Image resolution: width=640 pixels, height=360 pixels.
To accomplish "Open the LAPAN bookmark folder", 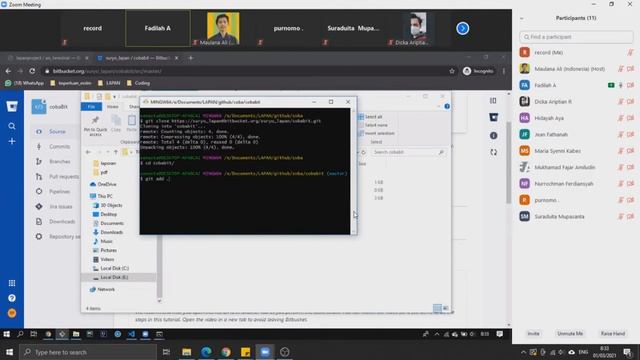I will tap(109, 83).
